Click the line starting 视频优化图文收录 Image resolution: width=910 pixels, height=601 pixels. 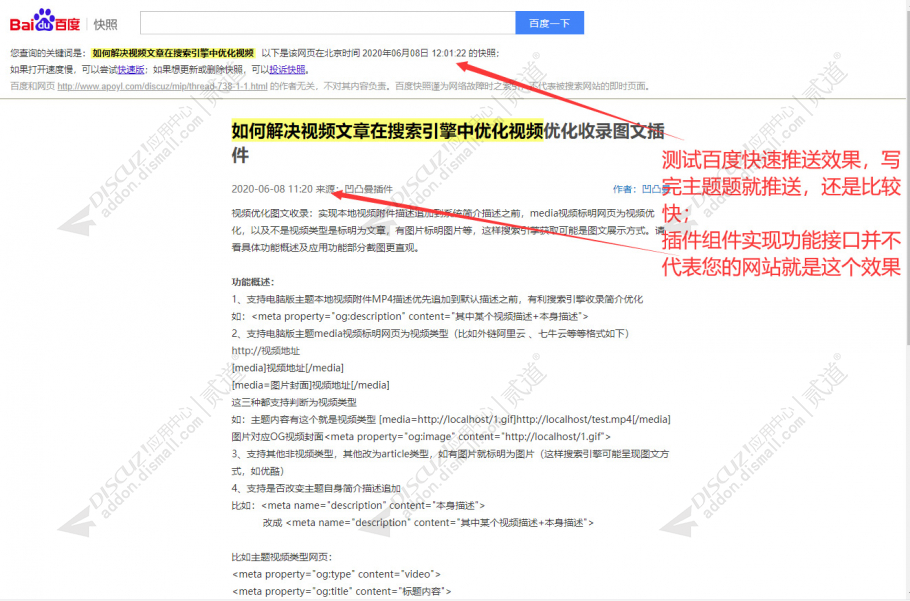[443, 213]
